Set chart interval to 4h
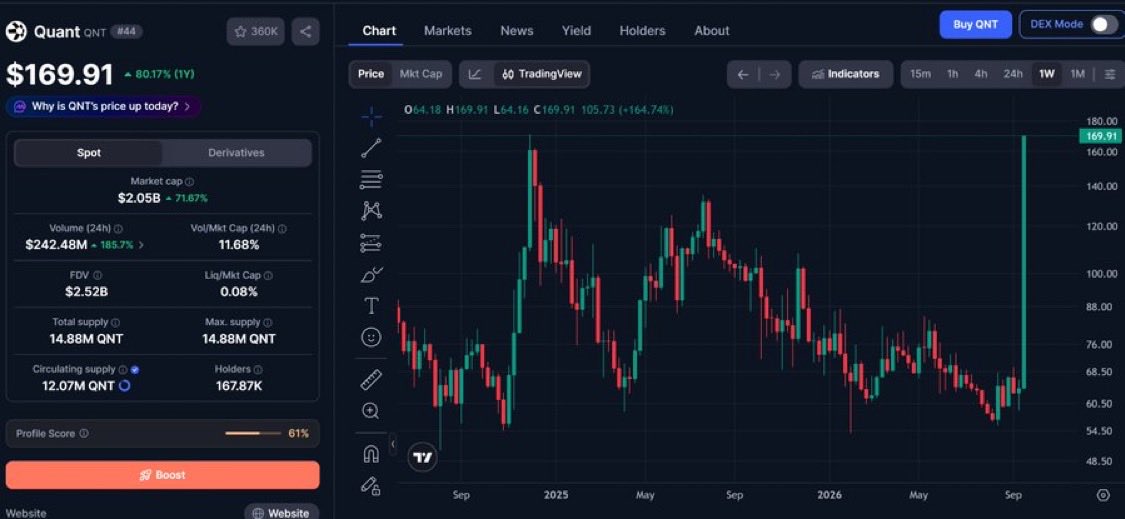This screenshot has height=519, width=1125. pos(981,74)
